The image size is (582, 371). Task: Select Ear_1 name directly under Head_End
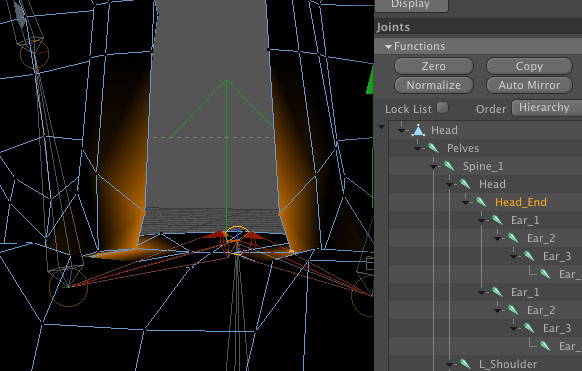pyautogui.click(x=525, y=220)
